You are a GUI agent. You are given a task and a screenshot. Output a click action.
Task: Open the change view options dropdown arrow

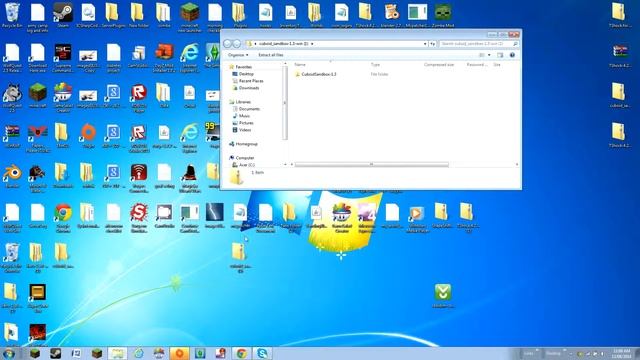click(489, 55)
